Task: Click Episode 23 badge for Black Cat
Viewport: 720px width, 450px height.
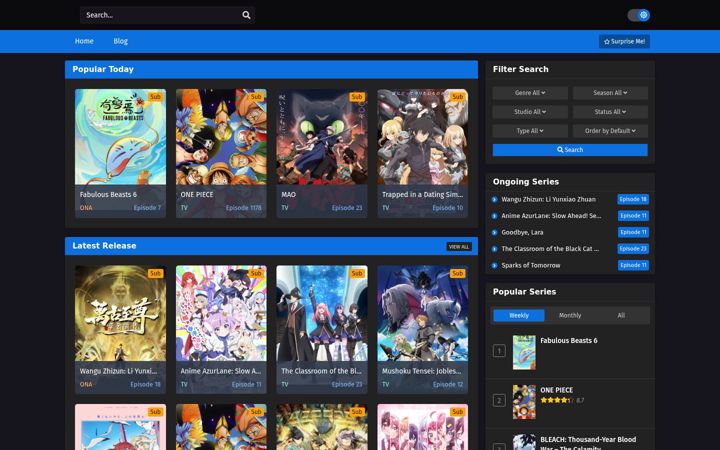Action: coord(633,249)
